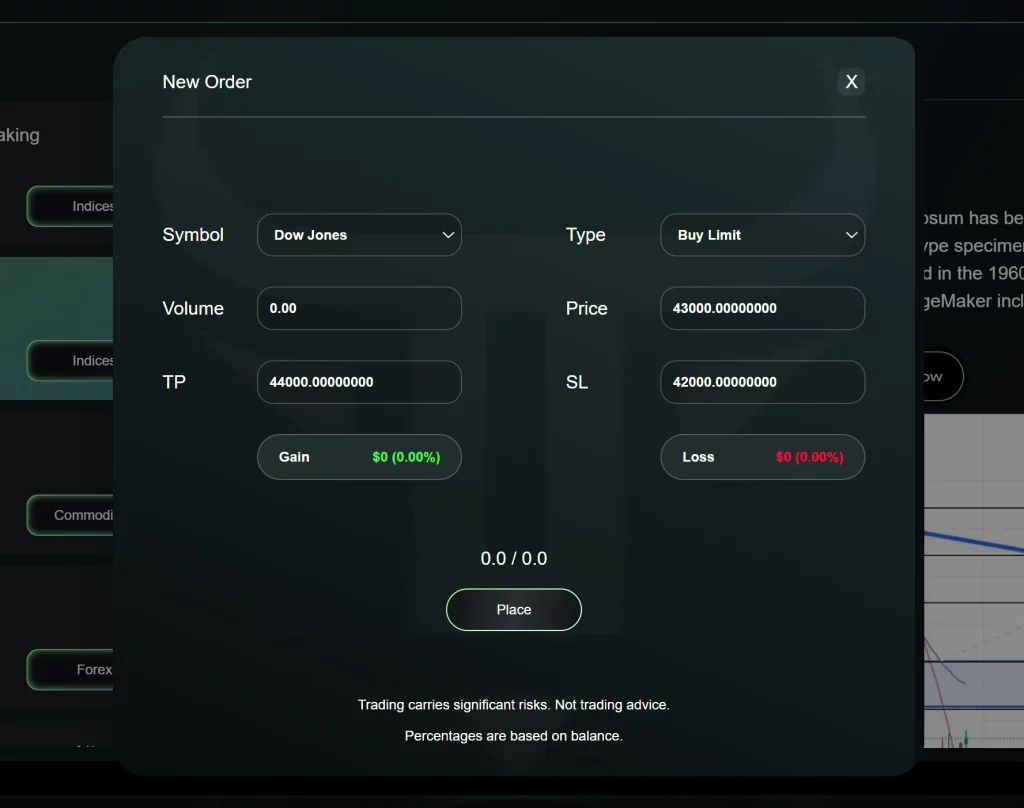The width and height of the screenshot is (1024, 808).
Task: Click into the Price field showing 43000
Action: pyautogui.click(x=762, y=308)
